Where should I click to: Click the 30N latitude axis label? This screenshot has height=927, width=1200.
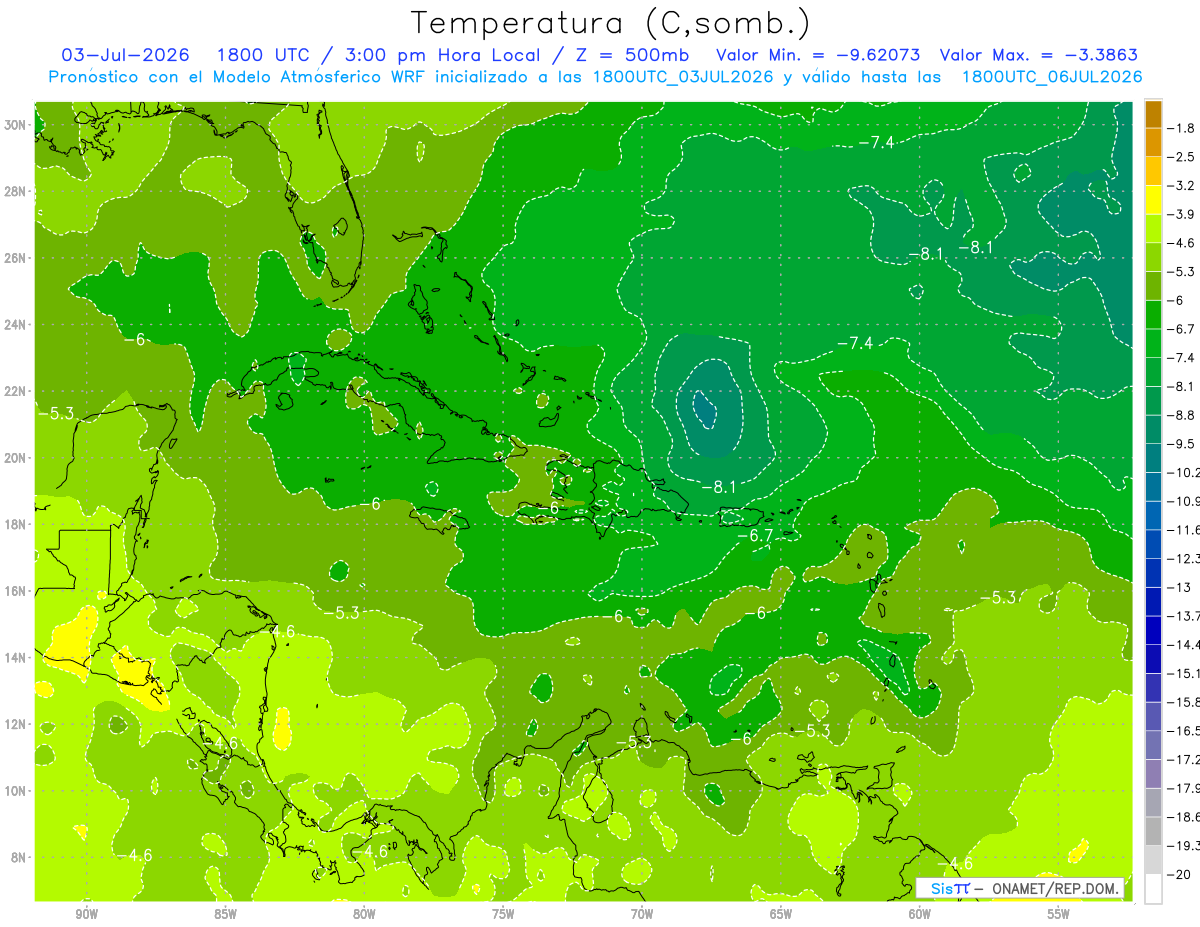16,125
